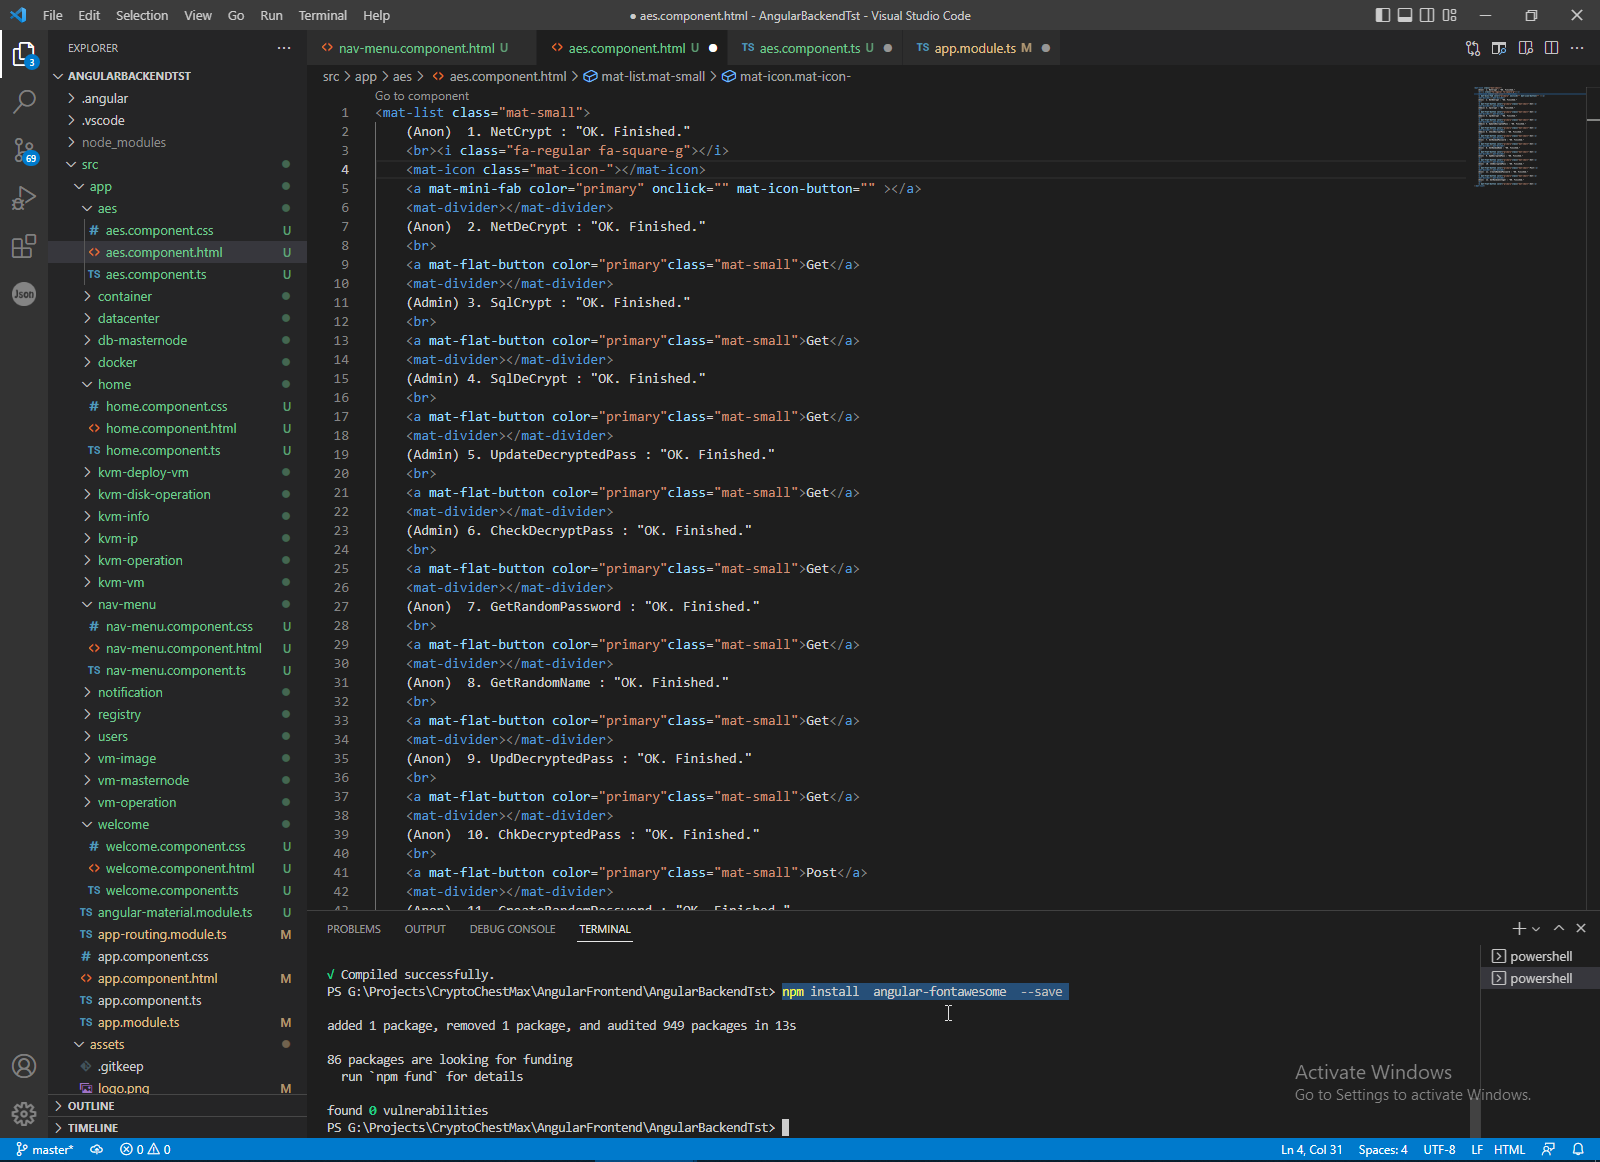This screenshot has height=1162, width=1600.
Task: Expand the TIMELINE section
Action: [178, 1128]
